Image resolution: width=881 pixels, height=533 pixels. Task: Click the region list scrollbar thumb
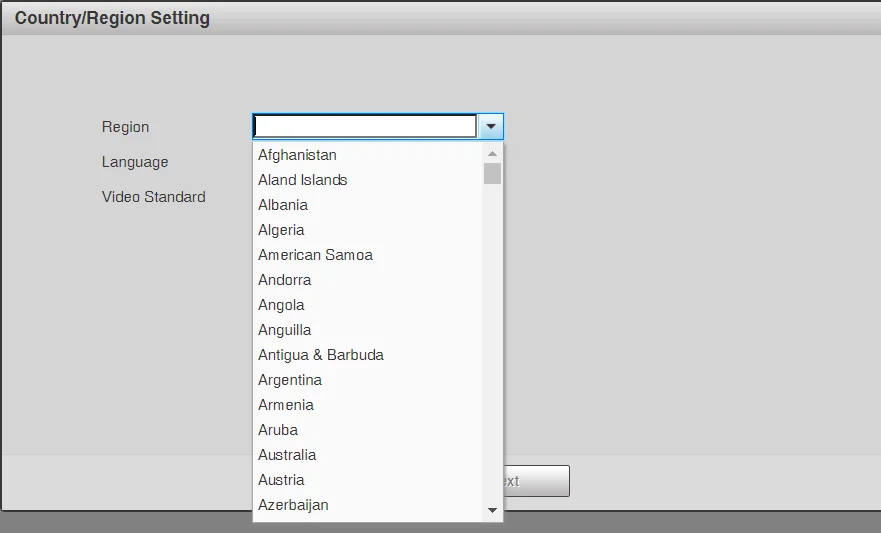tap(492, 174)
